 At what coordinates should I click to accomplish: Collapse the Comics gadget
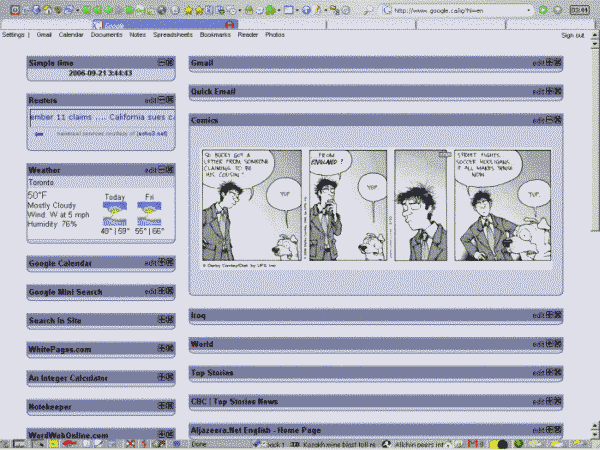tap(549, 120)
